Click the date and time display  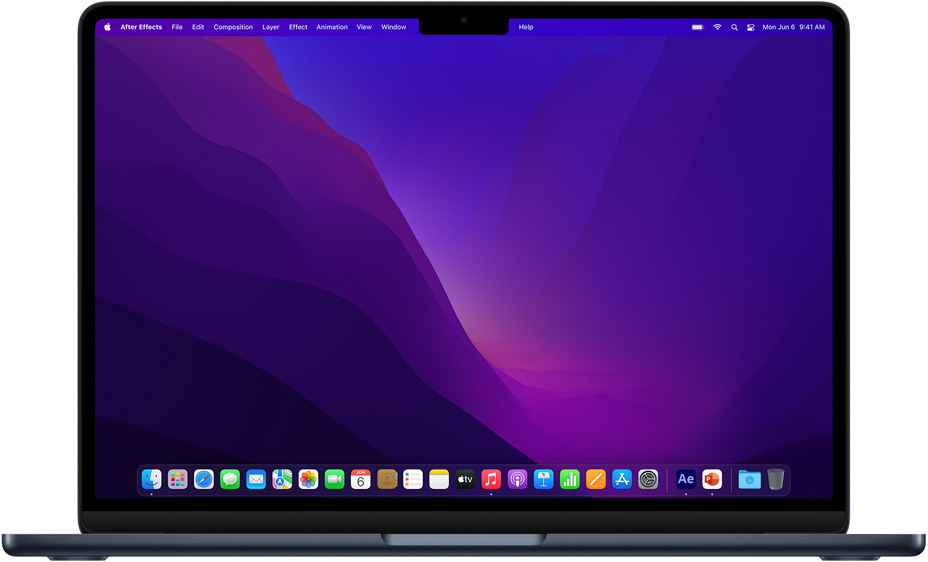pos(794,27)
